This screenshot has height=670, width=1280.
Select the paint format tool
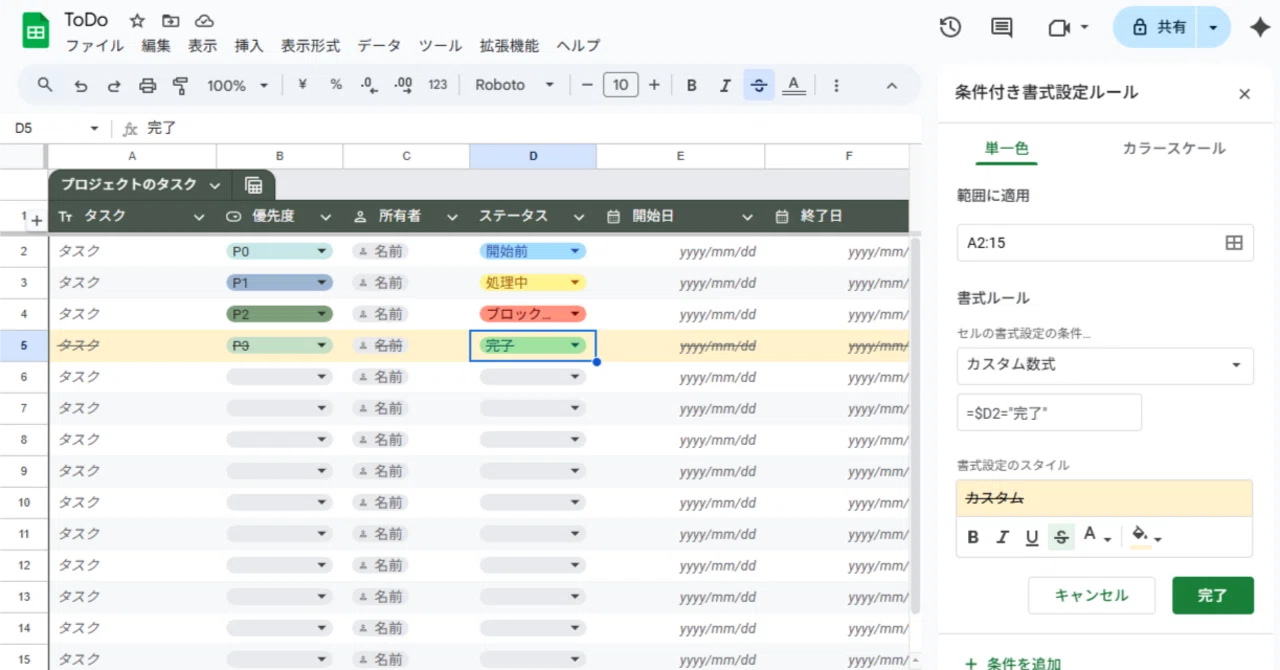tap(180, 86)
